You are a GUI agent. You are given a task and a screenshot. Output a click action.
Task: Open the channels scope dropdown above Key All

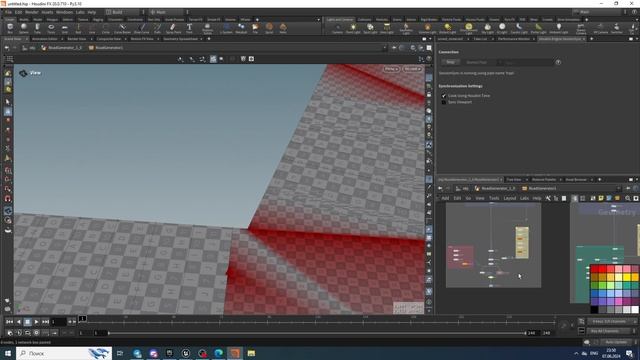click(x=611, y=322)
